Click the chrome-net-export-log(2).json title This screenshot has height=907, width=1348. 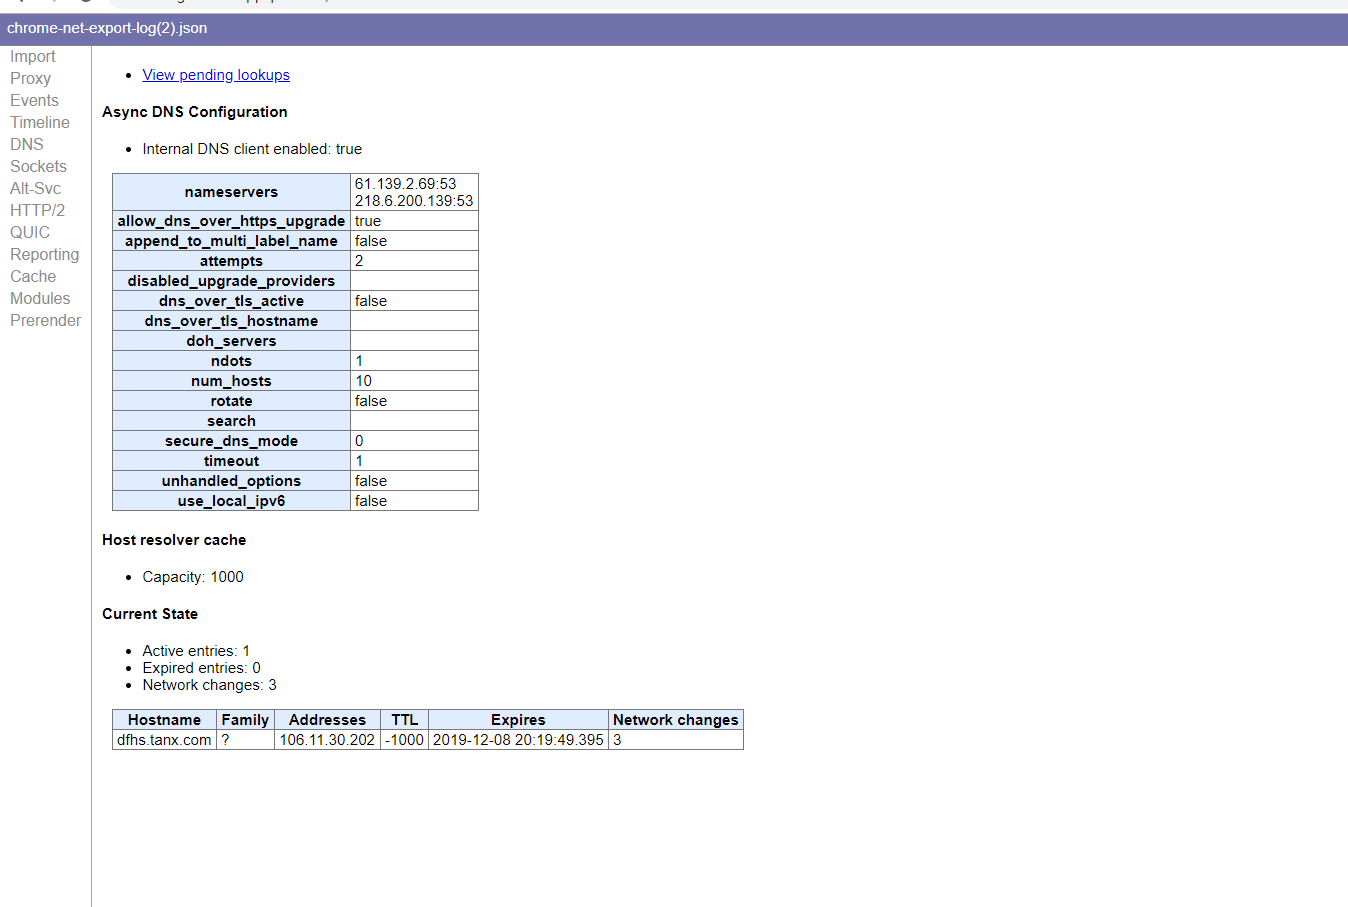107,28
